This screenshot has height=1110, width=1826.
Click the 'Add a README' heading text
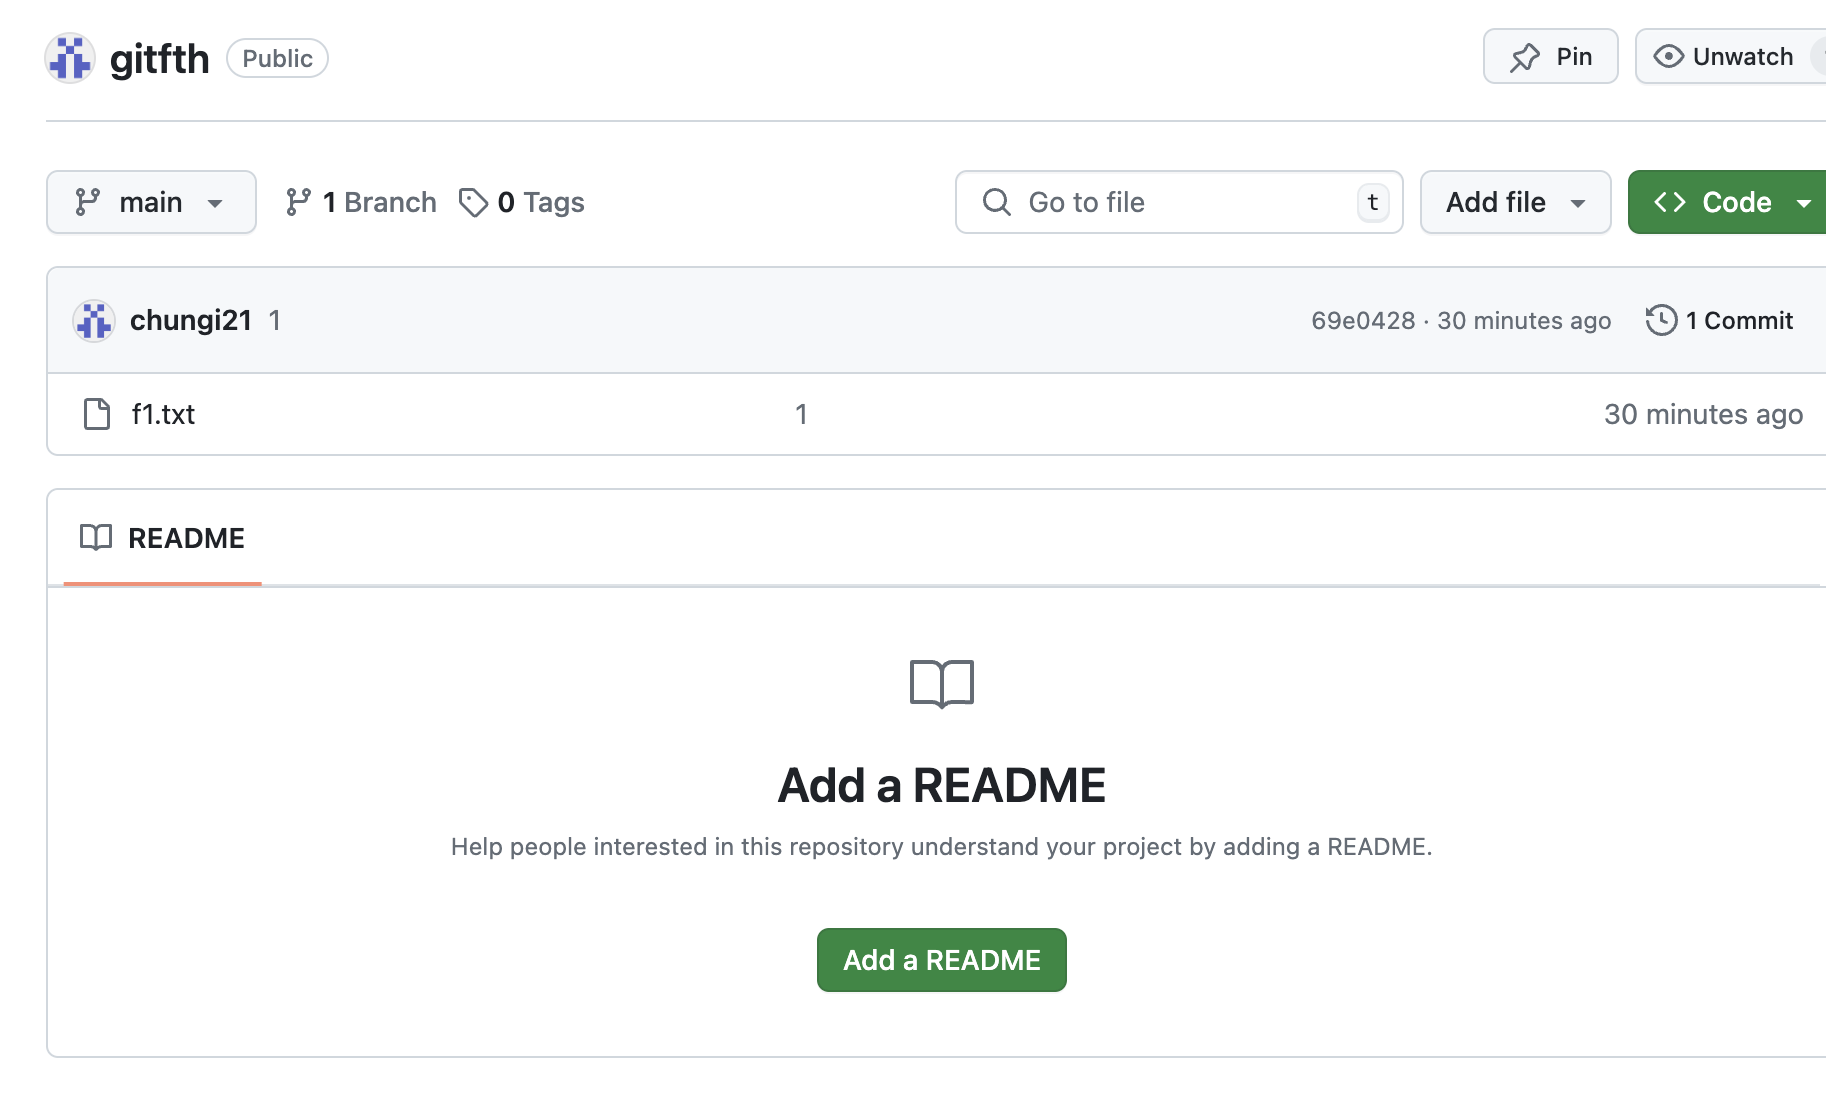[x=942, y=785]
